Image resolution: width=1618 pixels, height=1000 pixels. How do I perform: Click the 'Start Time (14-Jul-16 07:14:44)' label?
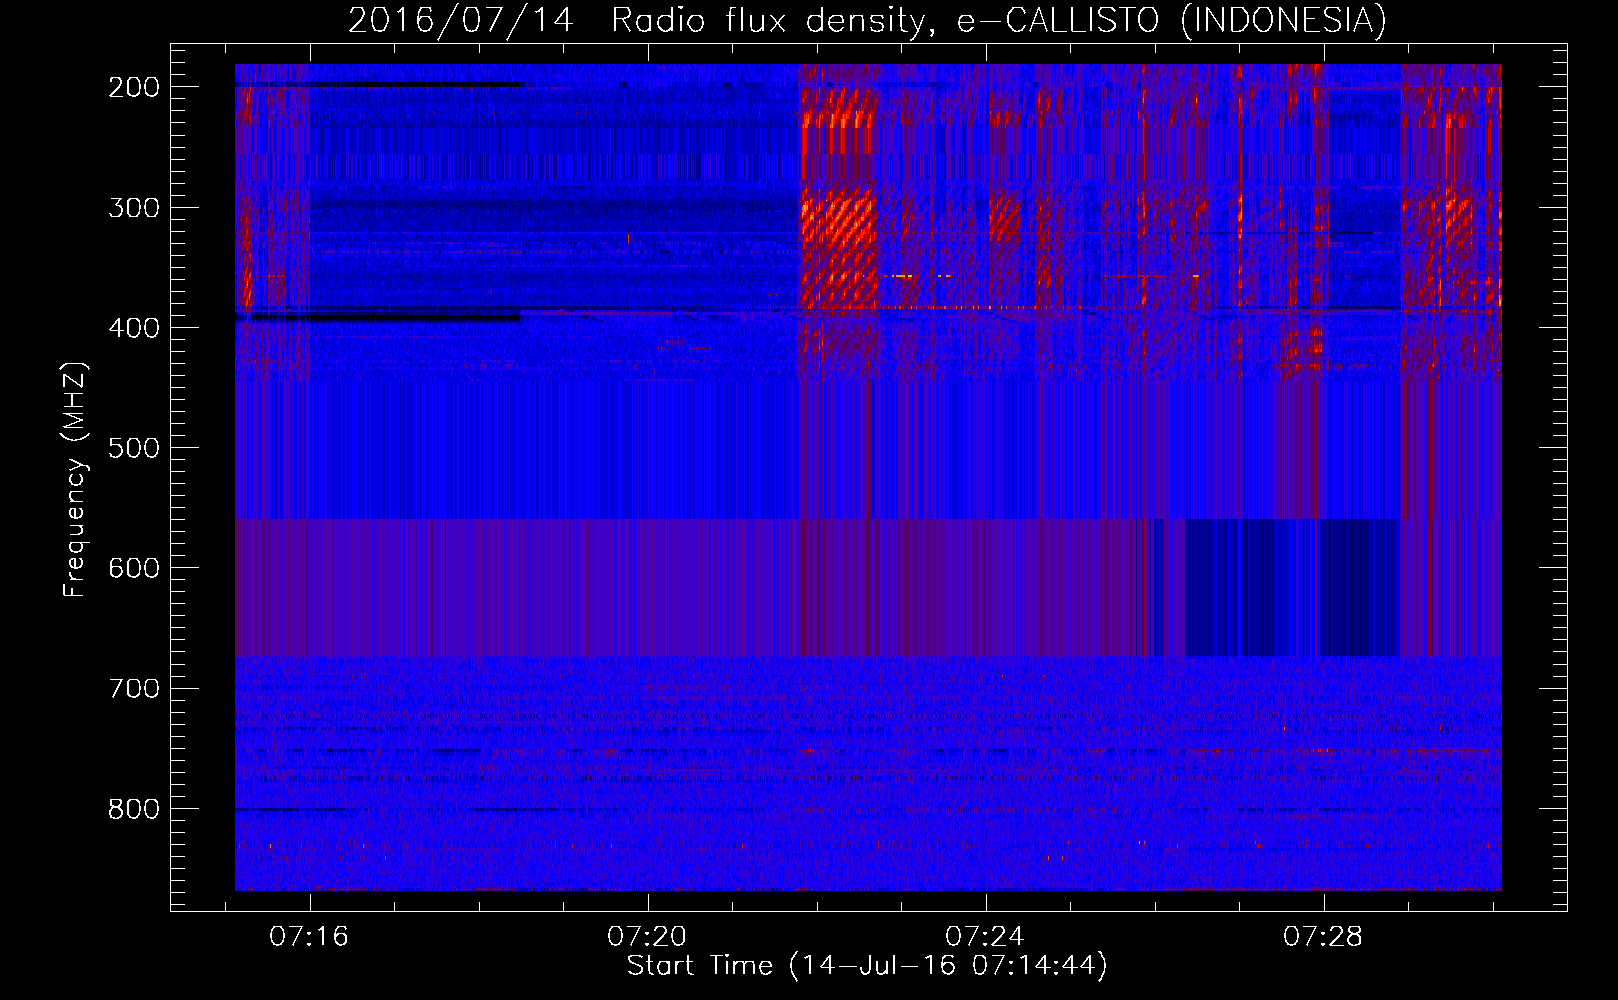click(867, 966)
